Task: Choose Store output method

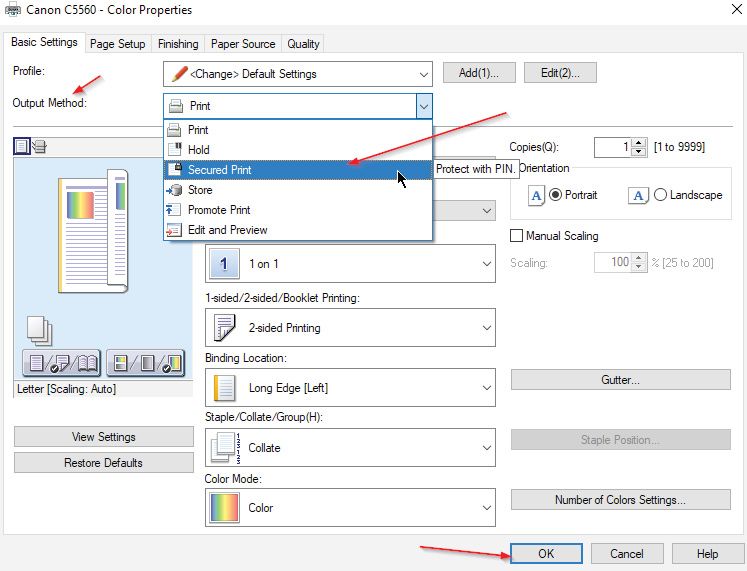Action: [298, 190]
